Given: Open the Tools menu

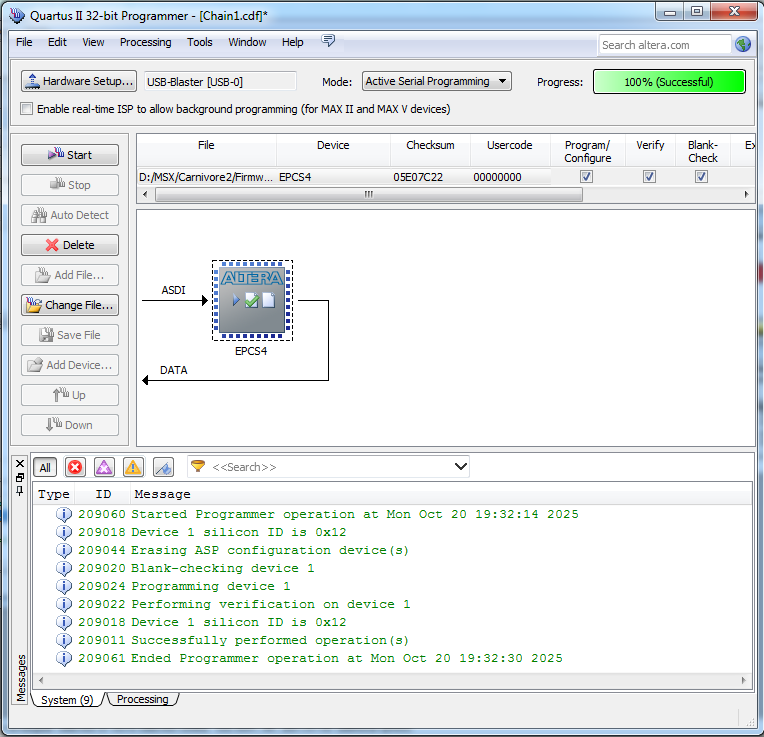Looking at the screenshot, I should pos(200,42).
